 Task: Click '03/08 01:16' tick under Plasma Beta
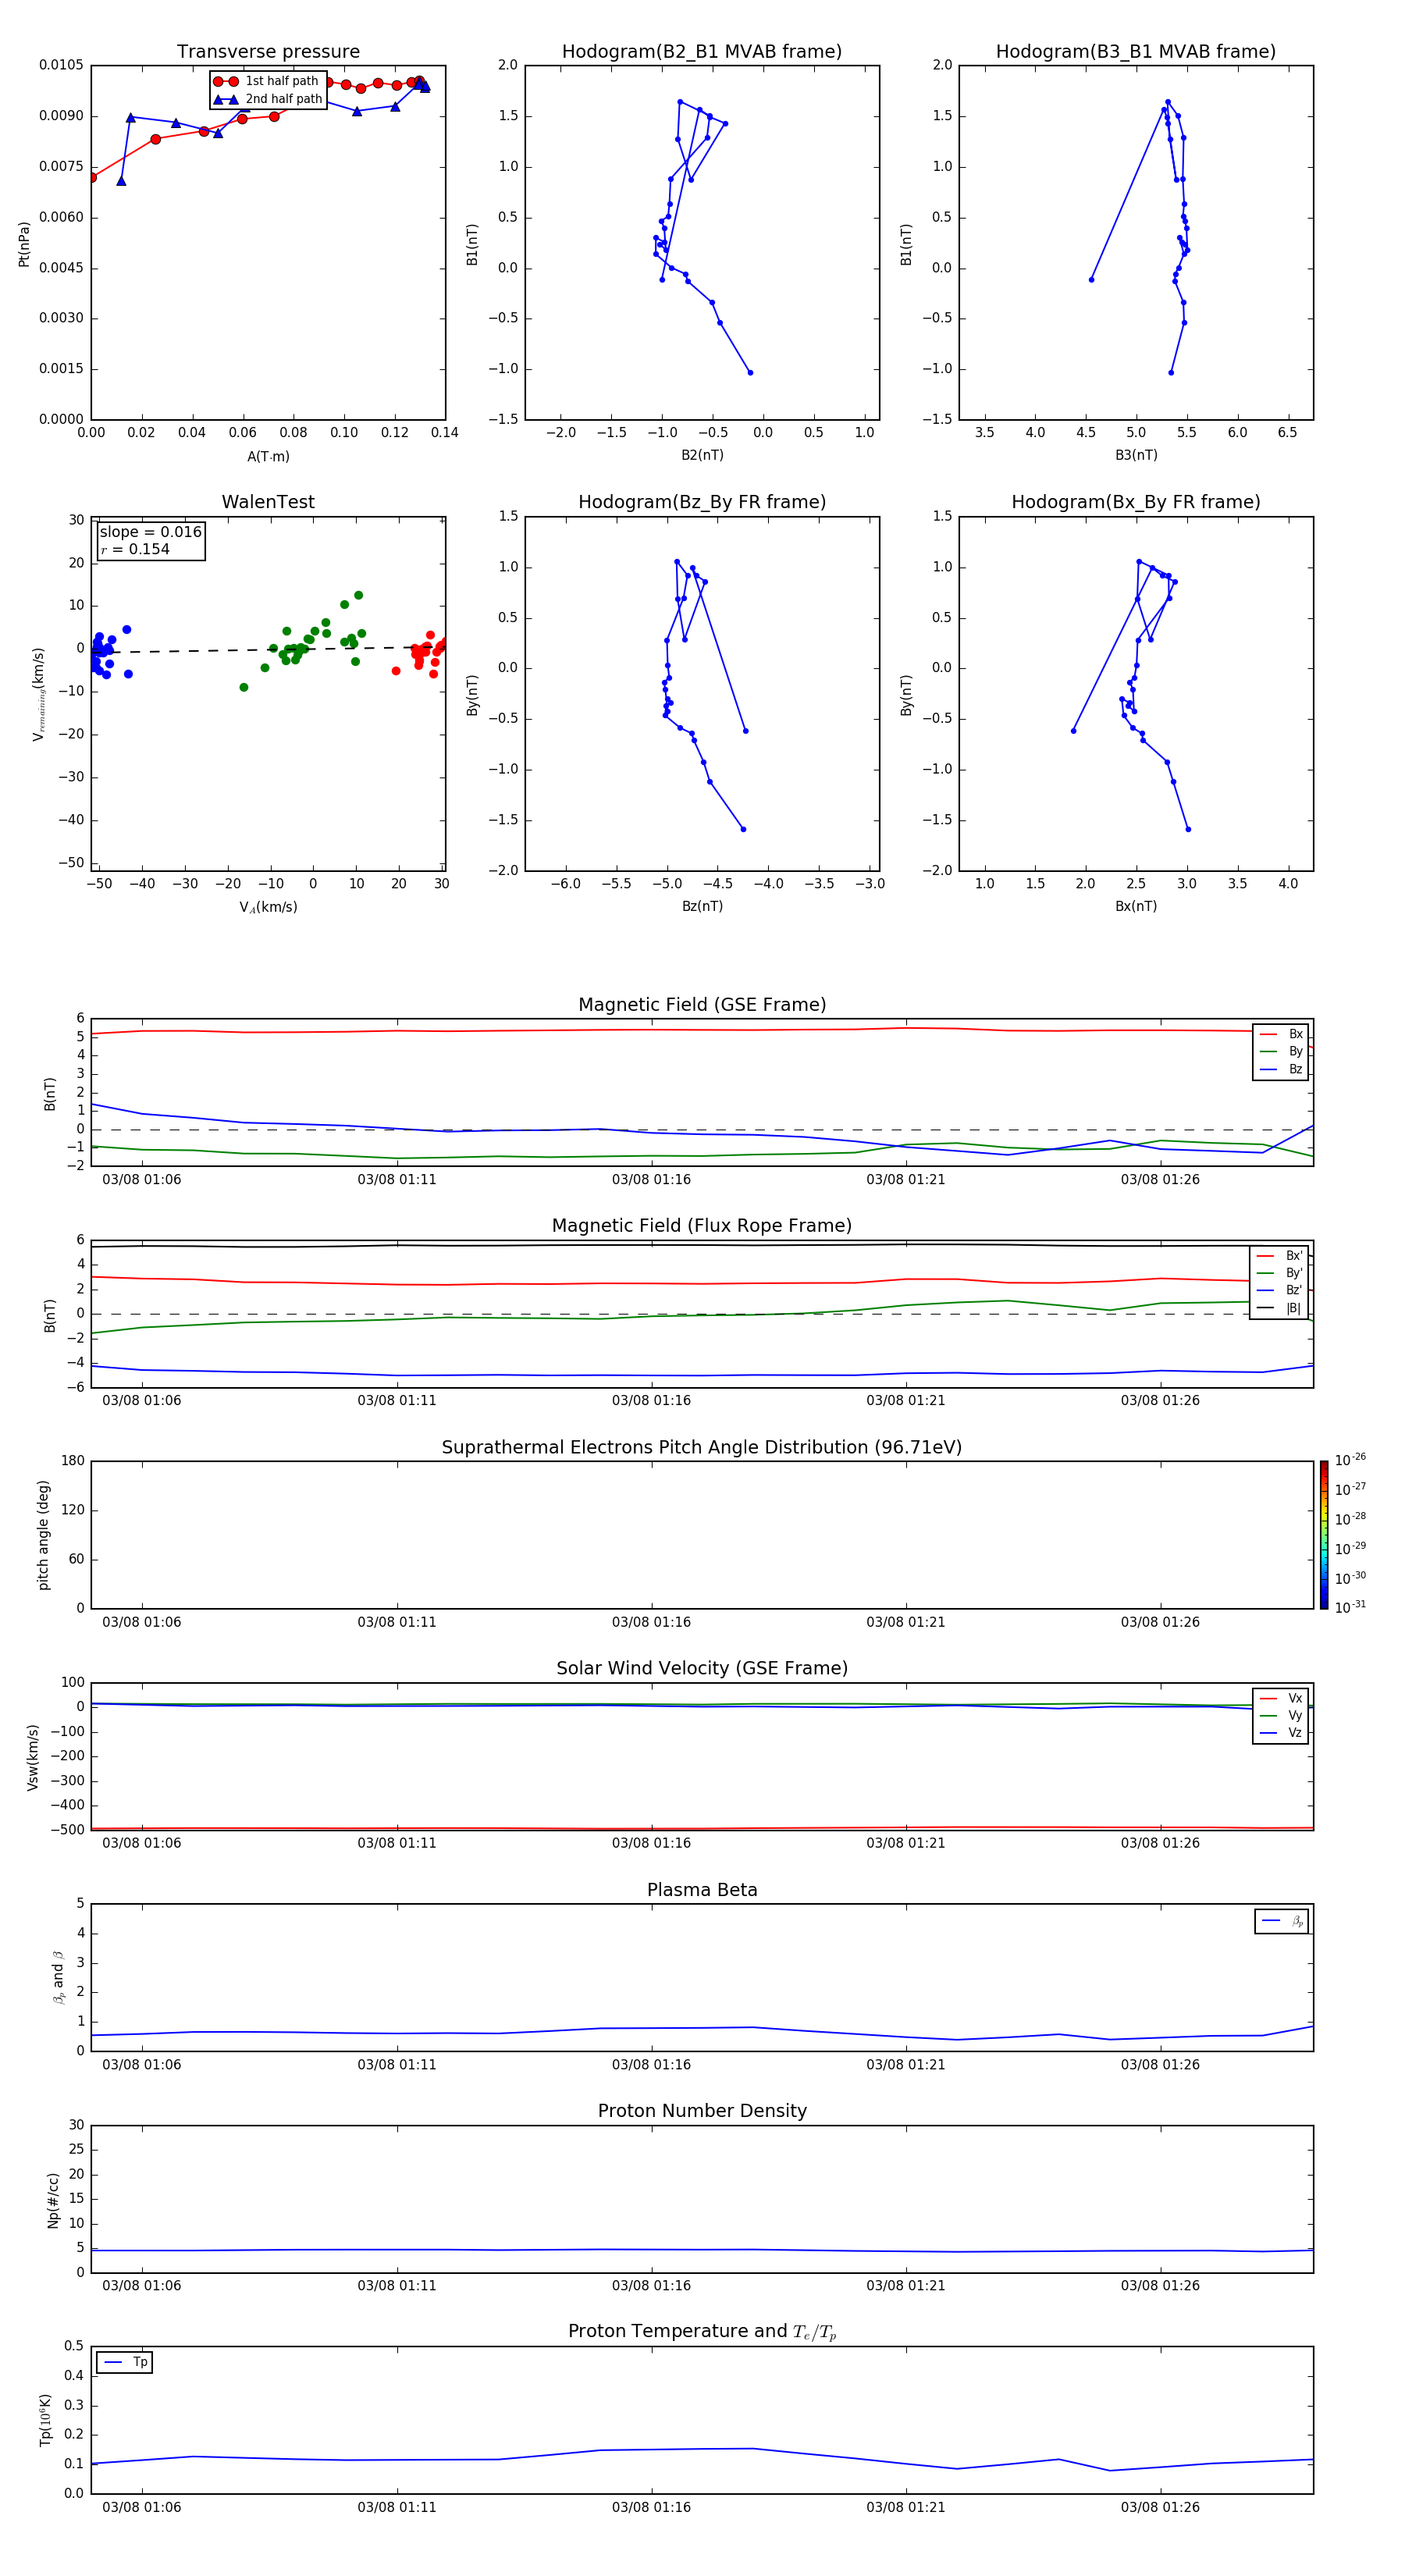tap(651, 2064)
